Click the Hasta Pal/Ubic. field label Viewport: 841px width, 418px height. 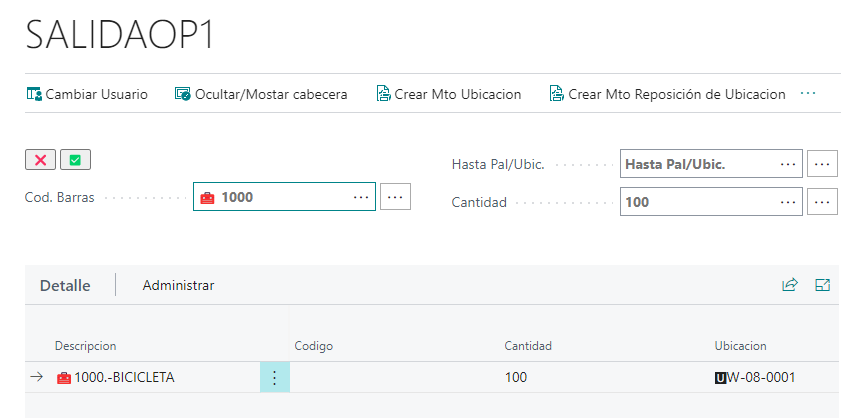pos(498,164)
